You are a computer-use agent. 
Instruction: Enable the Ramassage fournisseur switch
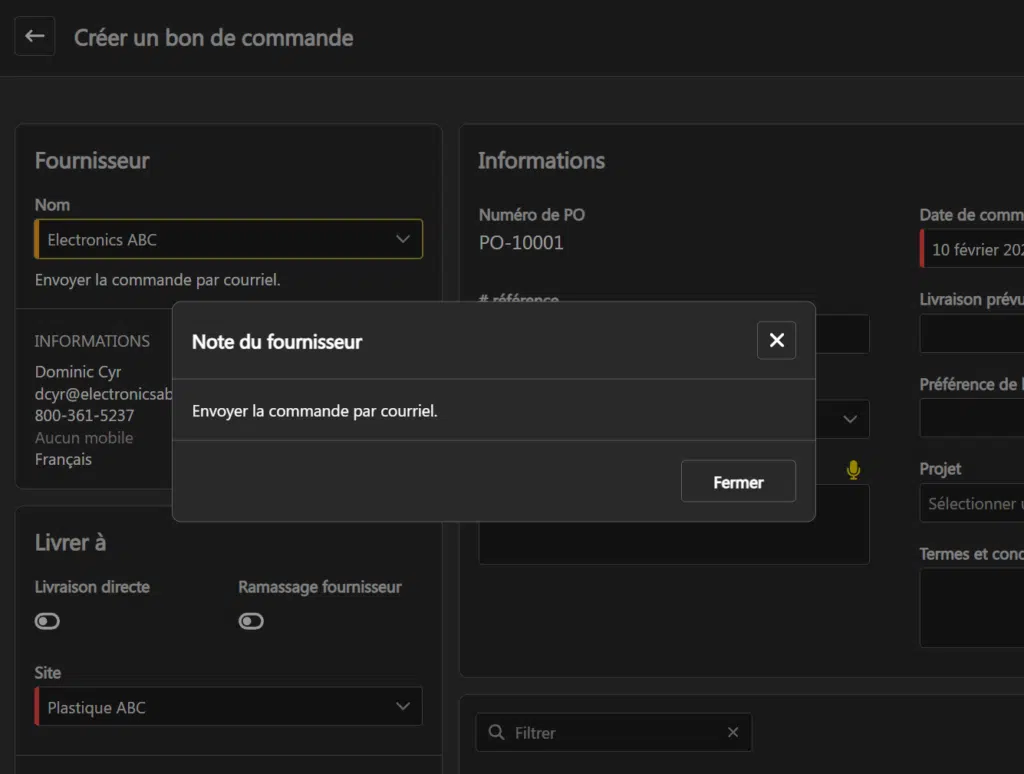pos(251,621)
